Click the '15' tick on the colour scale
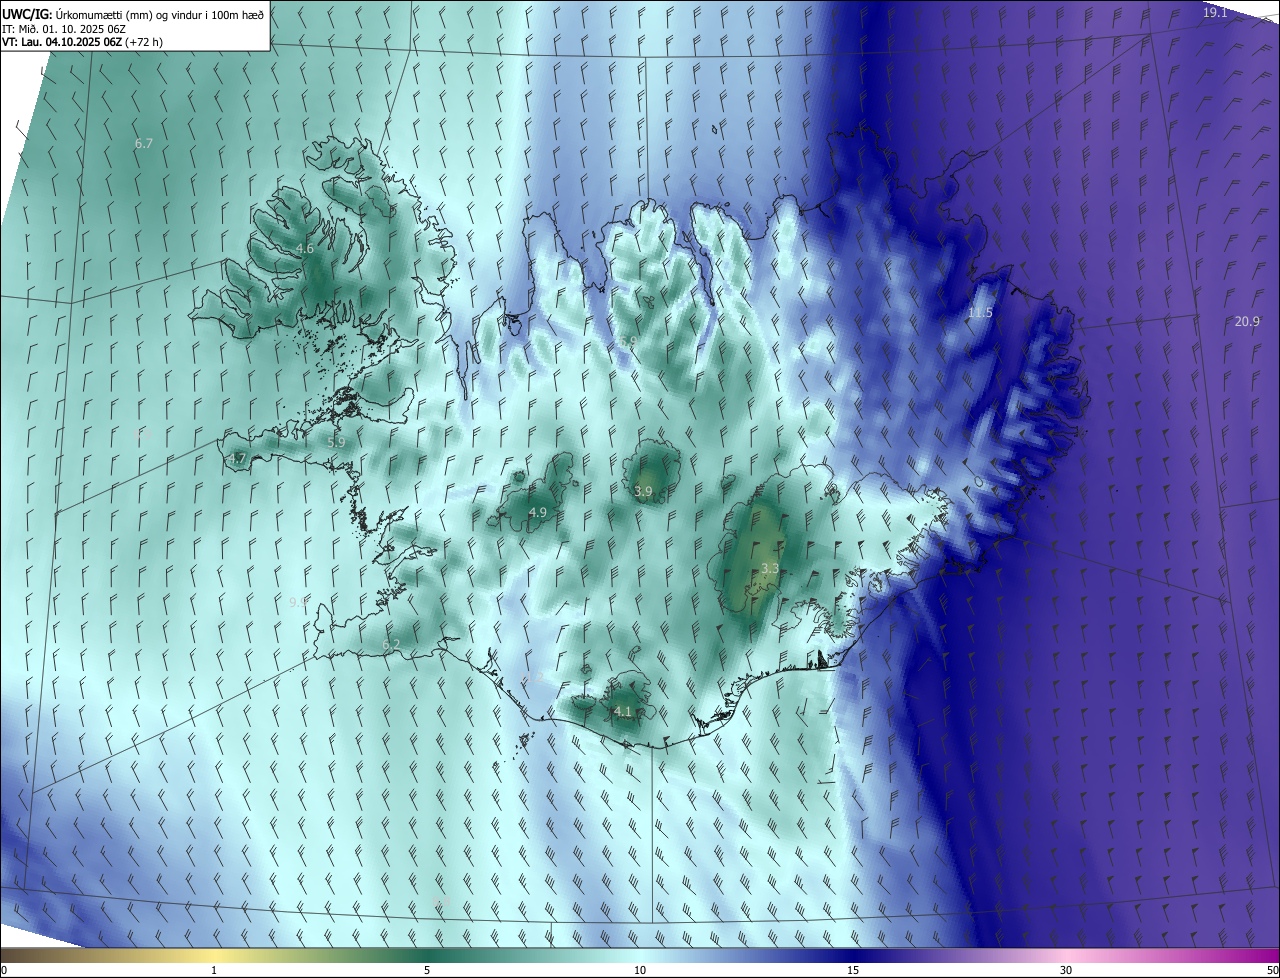 853,970
